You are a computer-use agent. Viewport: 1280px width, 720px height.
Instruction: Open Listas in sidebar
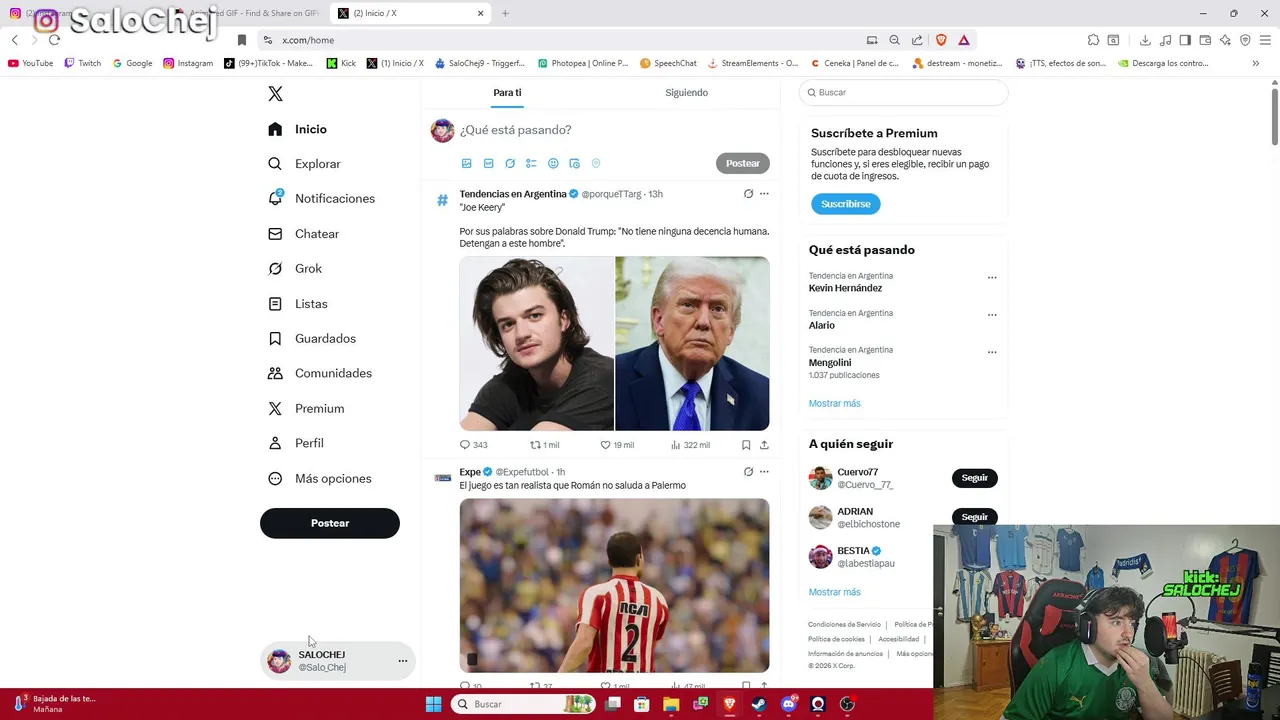coord(298,304)
